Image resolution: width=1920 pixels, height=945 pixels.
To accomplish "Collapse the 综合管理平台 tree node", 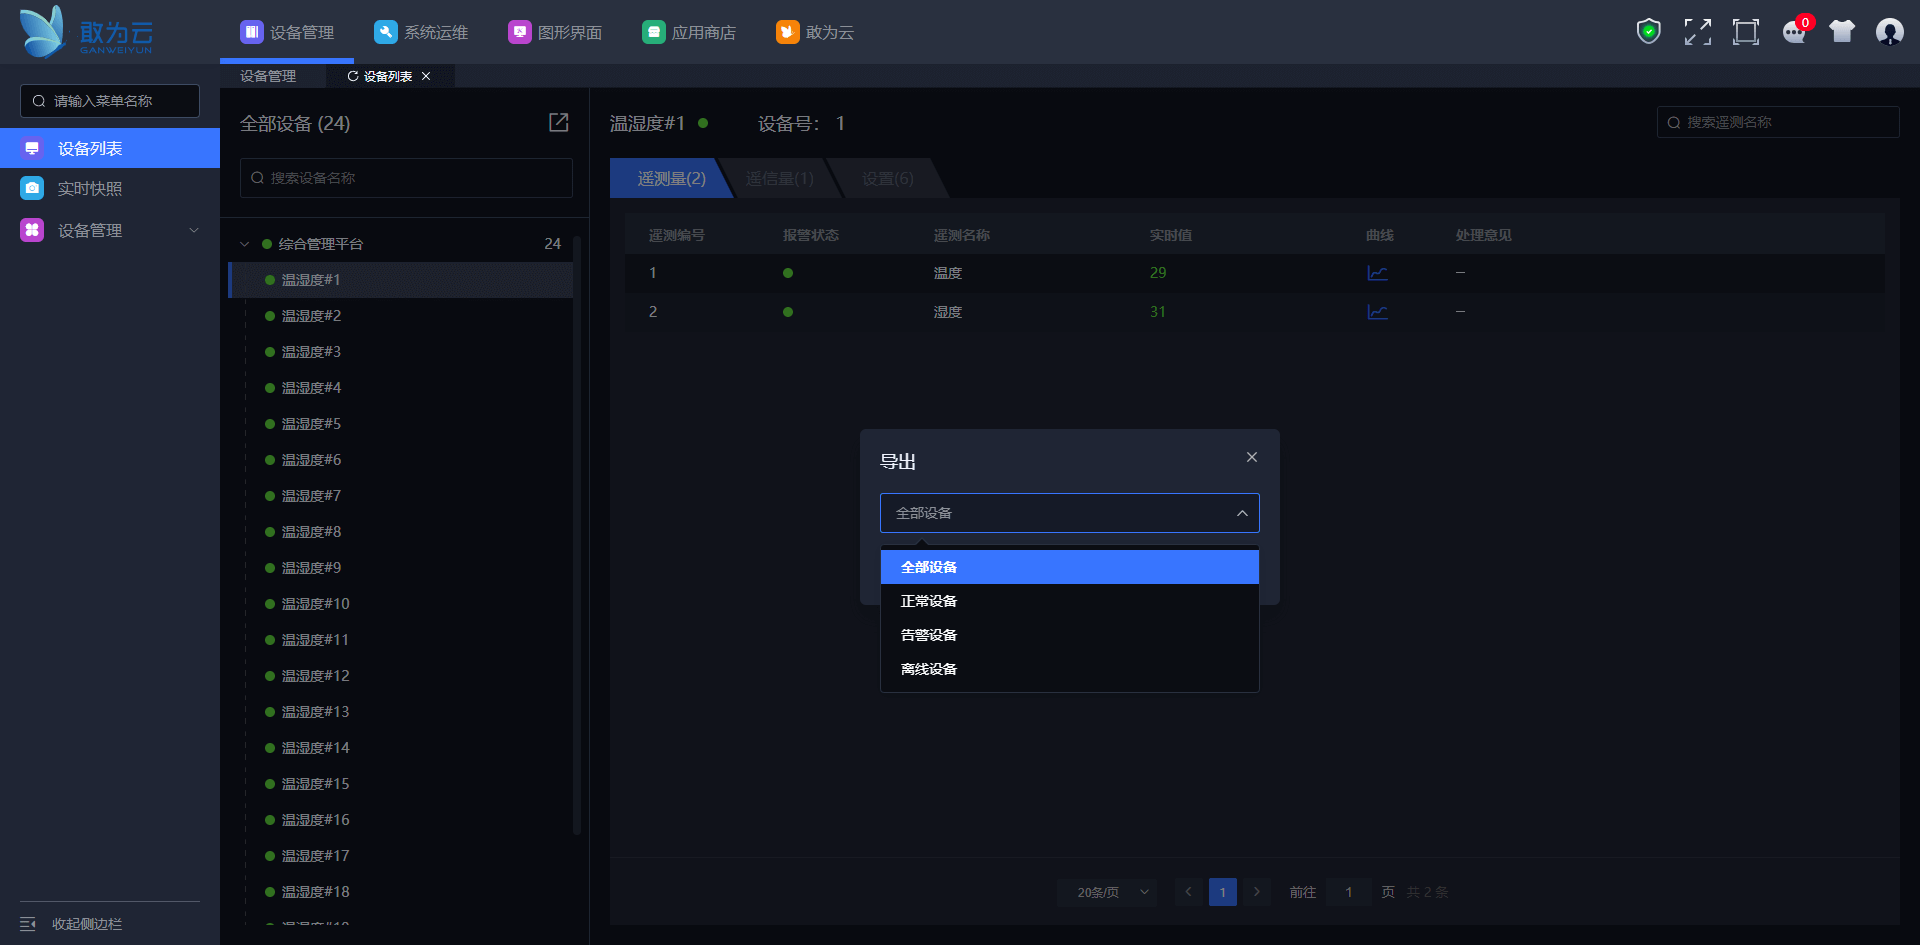I will [245, 244].
